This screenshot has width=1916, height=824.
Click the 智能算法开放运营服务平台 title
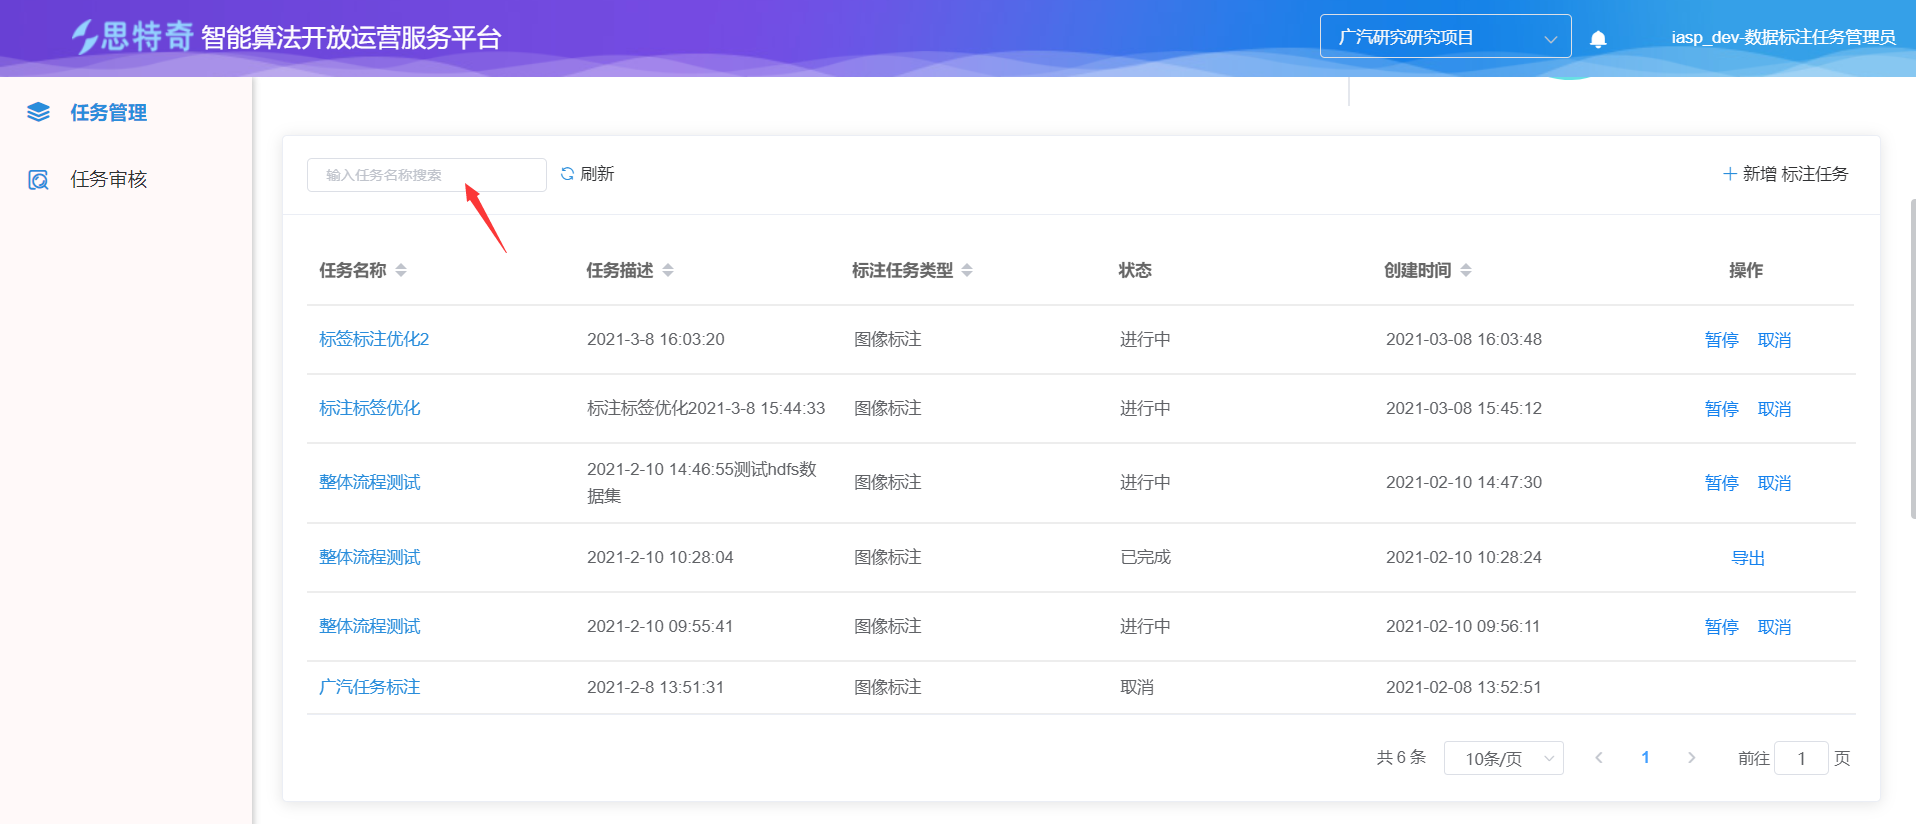point(351,38)
